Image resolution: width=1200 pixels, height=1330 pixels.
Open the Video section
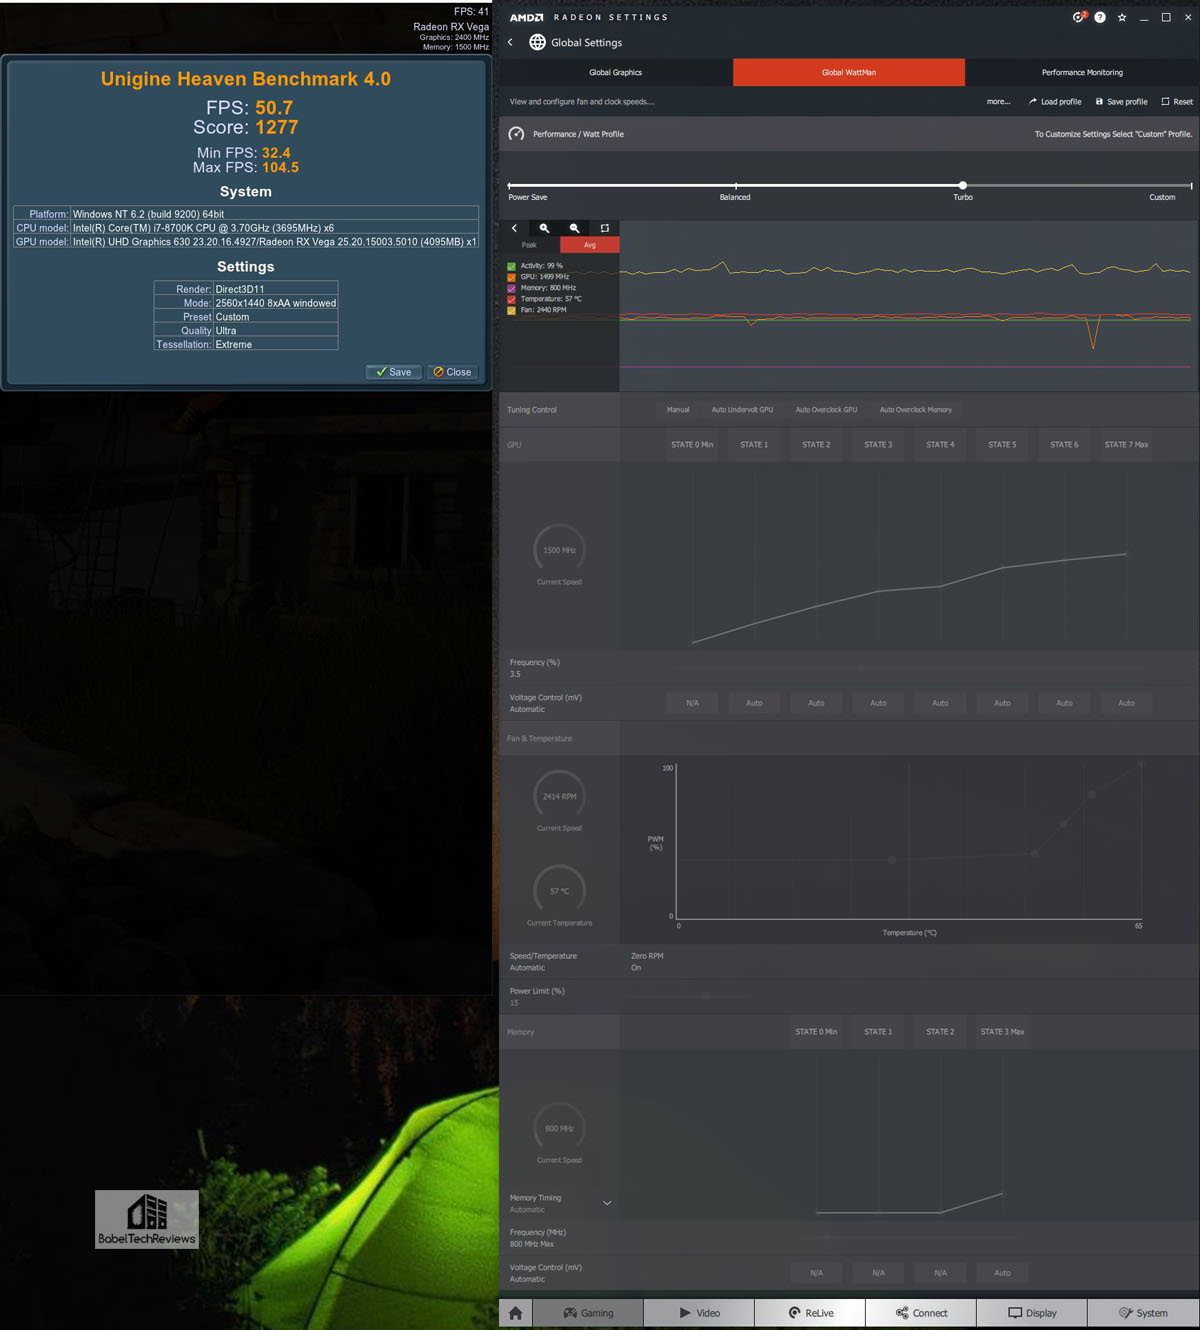click(699, 1313)
